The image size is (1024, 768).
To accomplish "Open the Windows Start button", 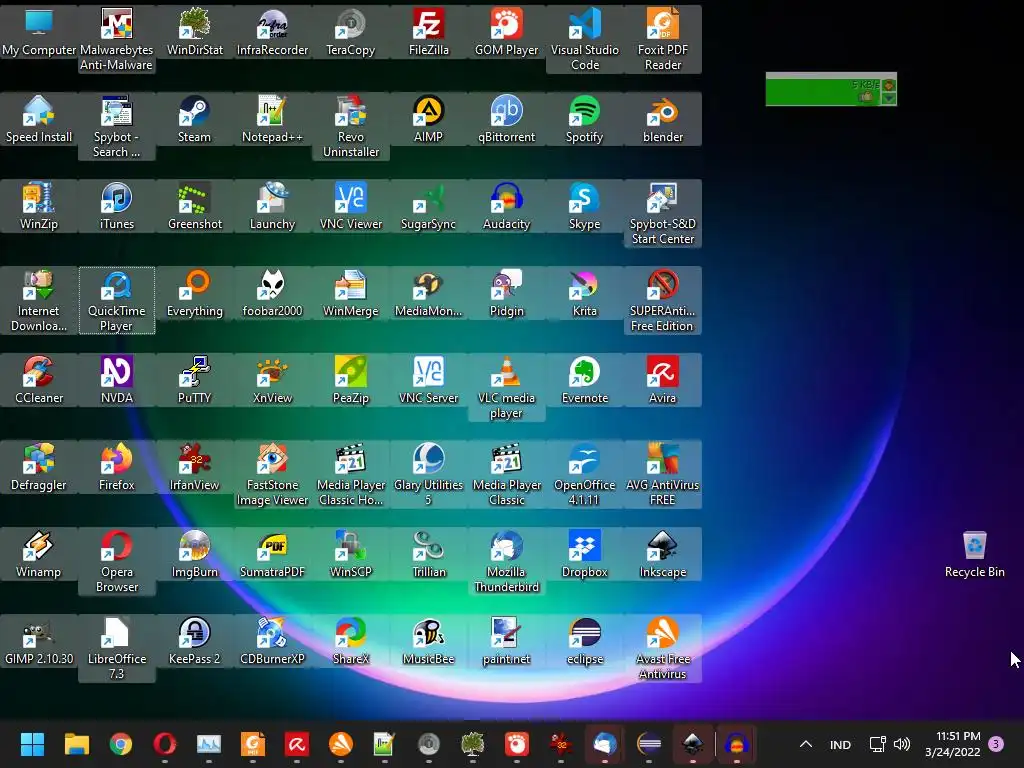I will [x=32, y=744].
